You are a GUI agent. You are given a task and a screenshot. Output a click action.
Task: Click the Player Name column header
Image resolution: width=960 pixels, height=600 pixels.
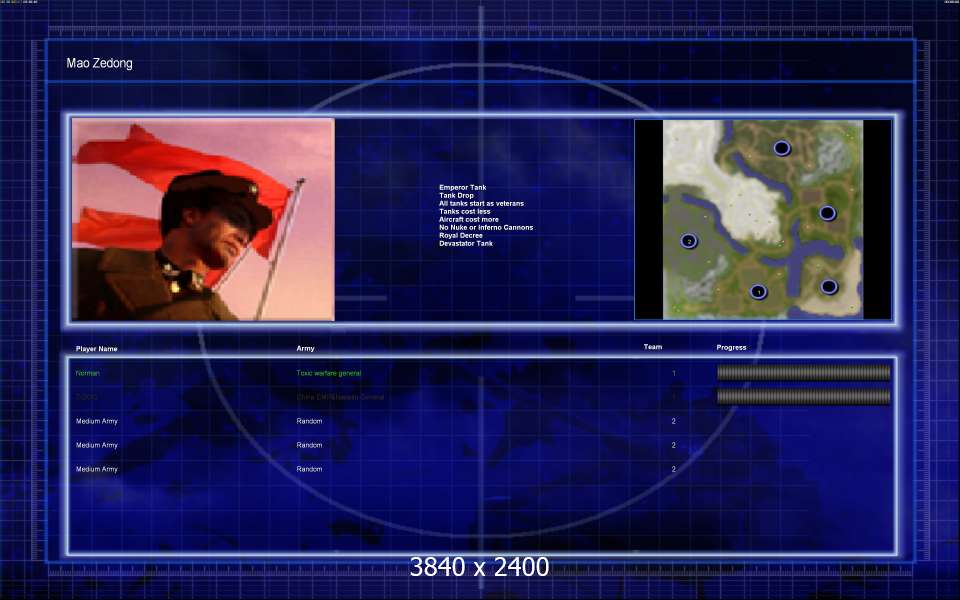click(97, 349)
